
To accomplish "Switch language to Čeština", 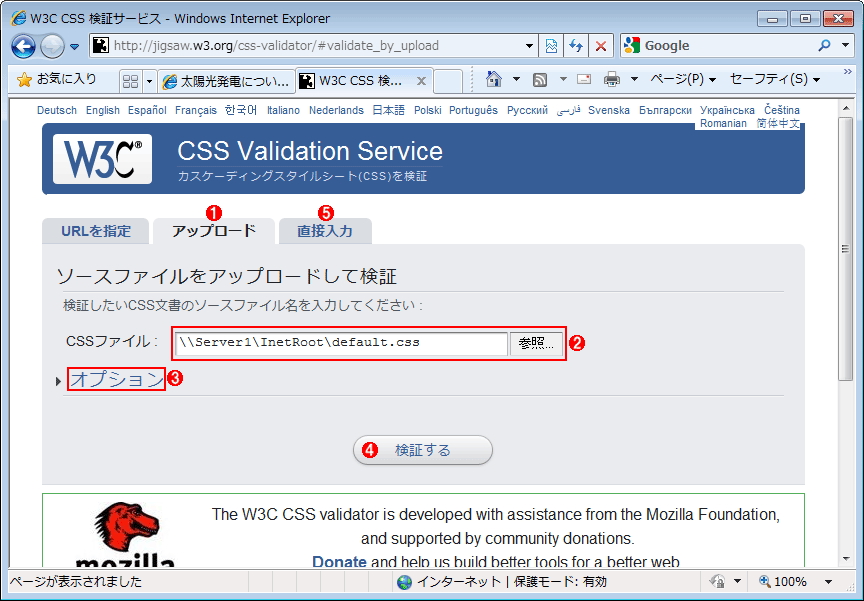I will 782,110.
